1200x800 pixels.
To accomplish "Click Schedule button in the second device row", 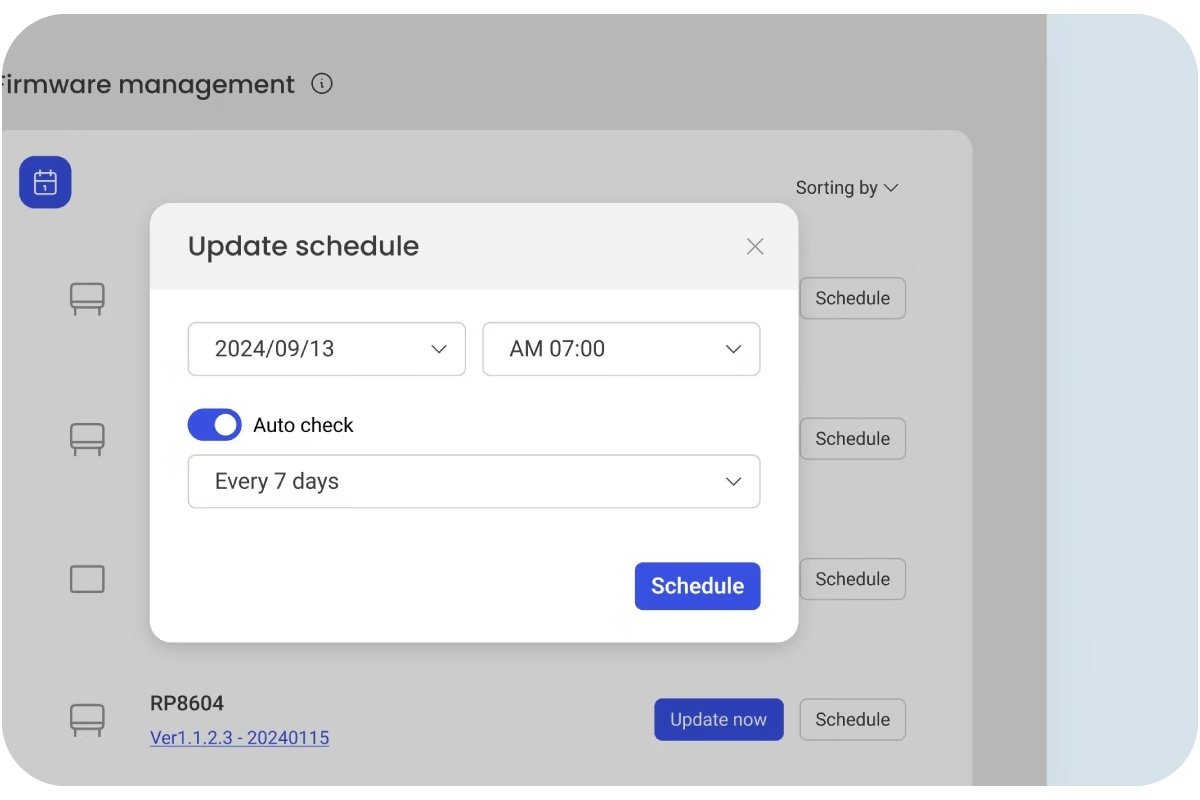I will (x=852, y=439).
